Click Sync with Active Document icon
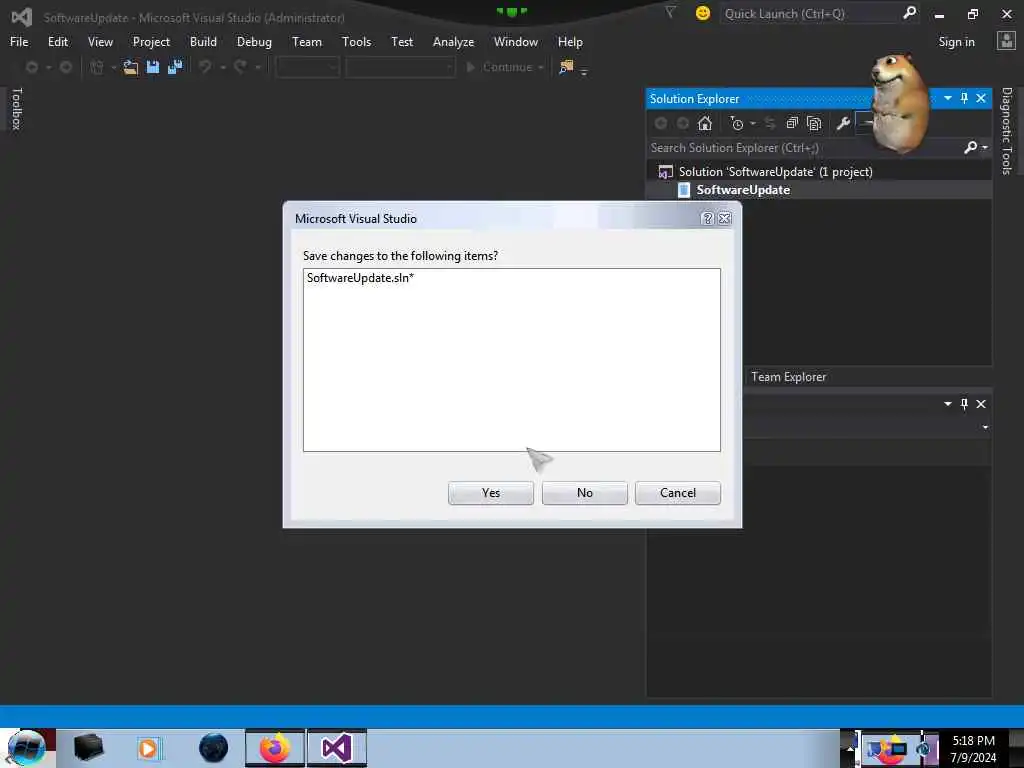This screenshot has height=768, width=1024. [770, 123]
